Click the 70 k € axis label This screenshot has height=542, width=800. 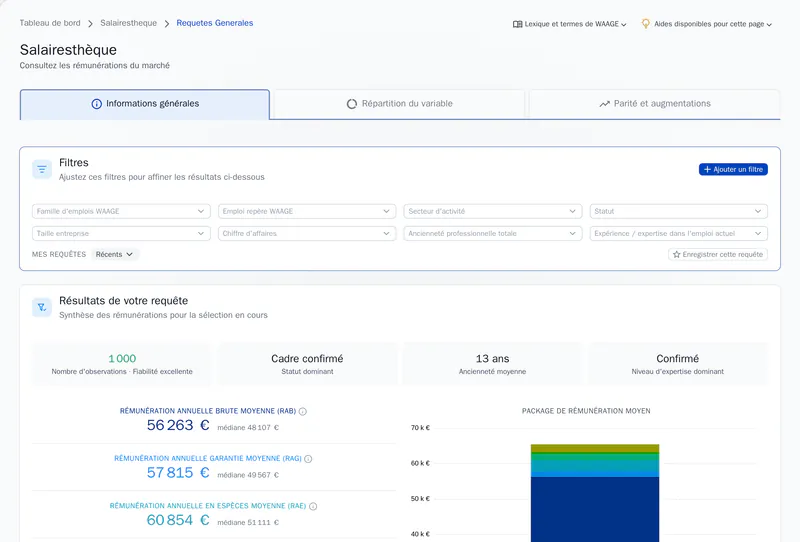coord(420,428)
